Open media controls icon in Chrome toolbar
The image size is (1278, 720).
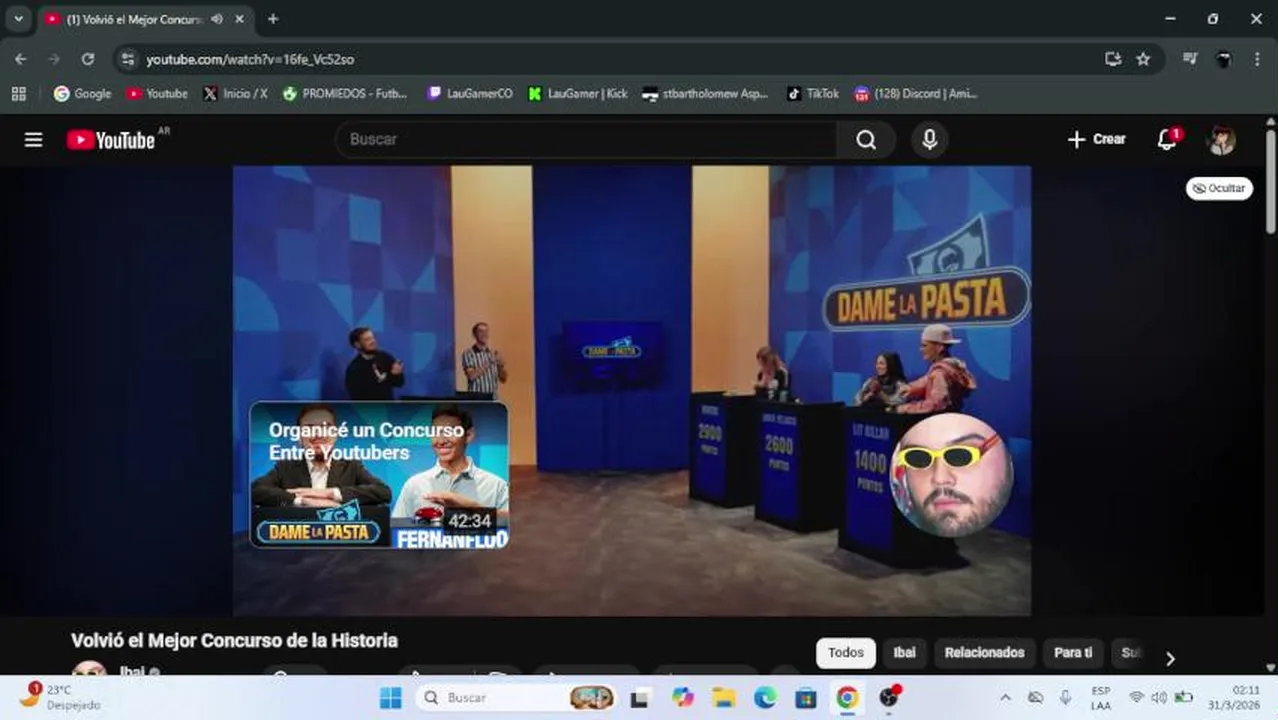click(1189, 59)
